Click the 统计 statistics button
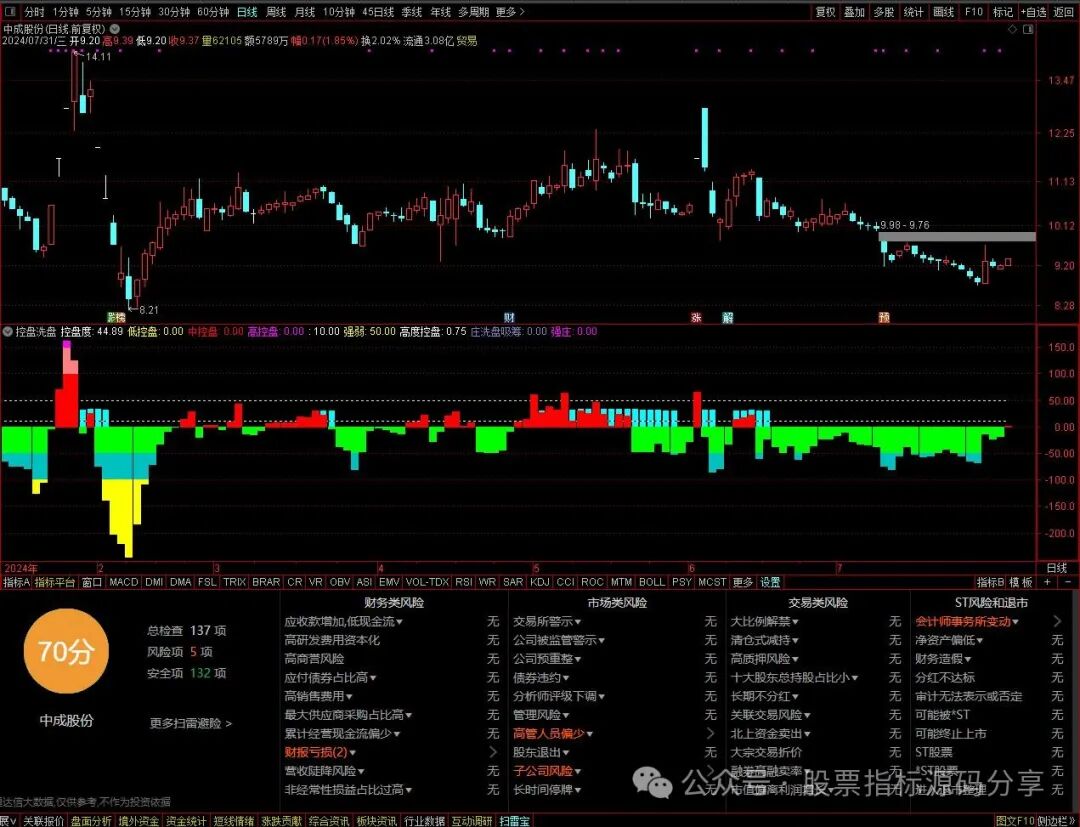The image size is (1080, 827). coord(913,12)
